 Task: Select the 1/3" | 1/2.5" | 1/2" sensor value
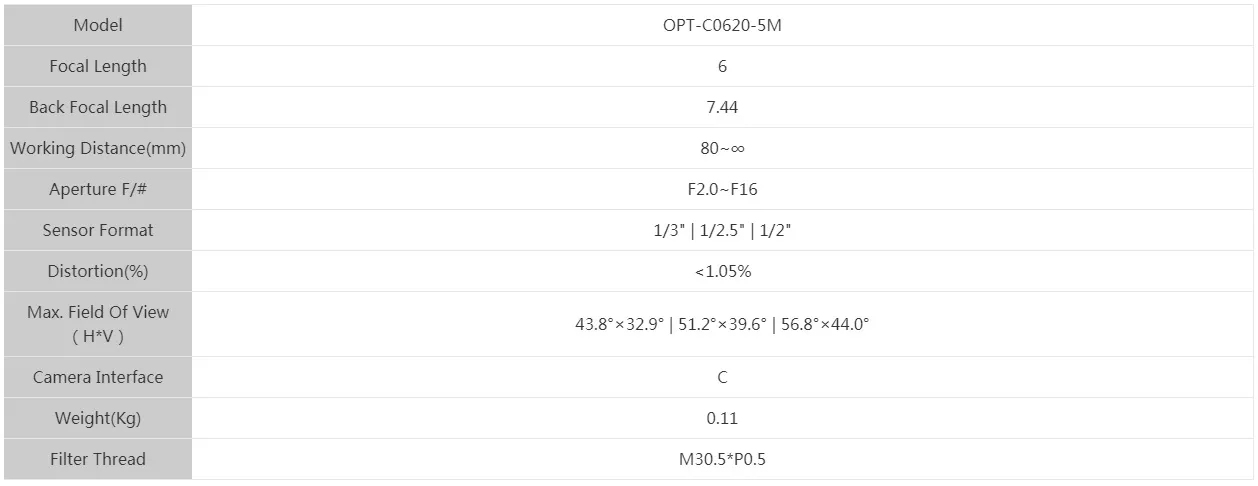click(x=722, y=230)
